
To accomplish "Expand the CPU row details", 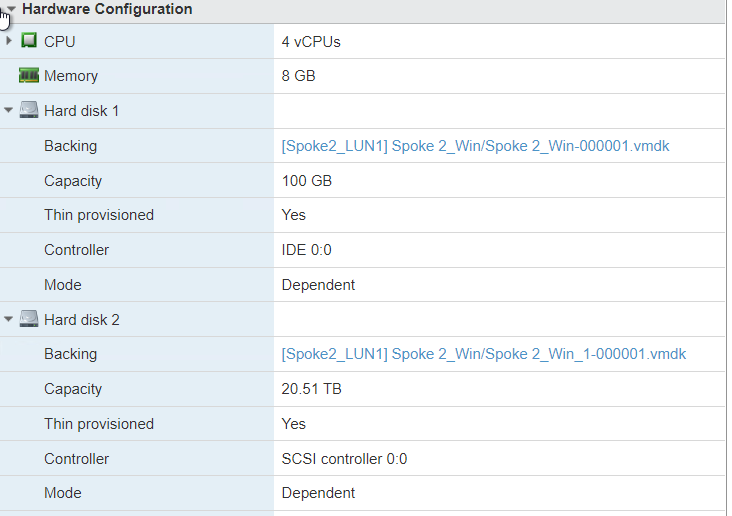I will click(9, 41).
